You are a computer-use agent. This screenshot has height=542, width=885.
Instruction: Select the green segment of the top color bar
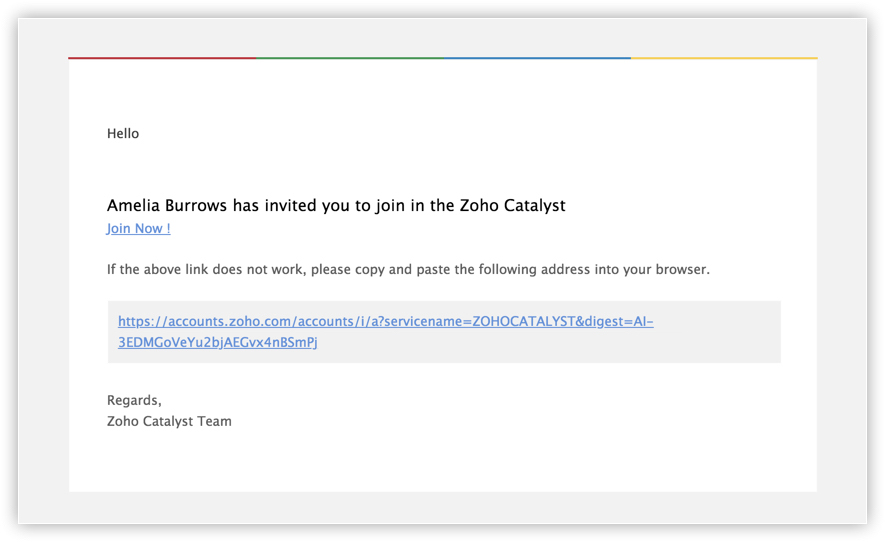pos(350,58)
